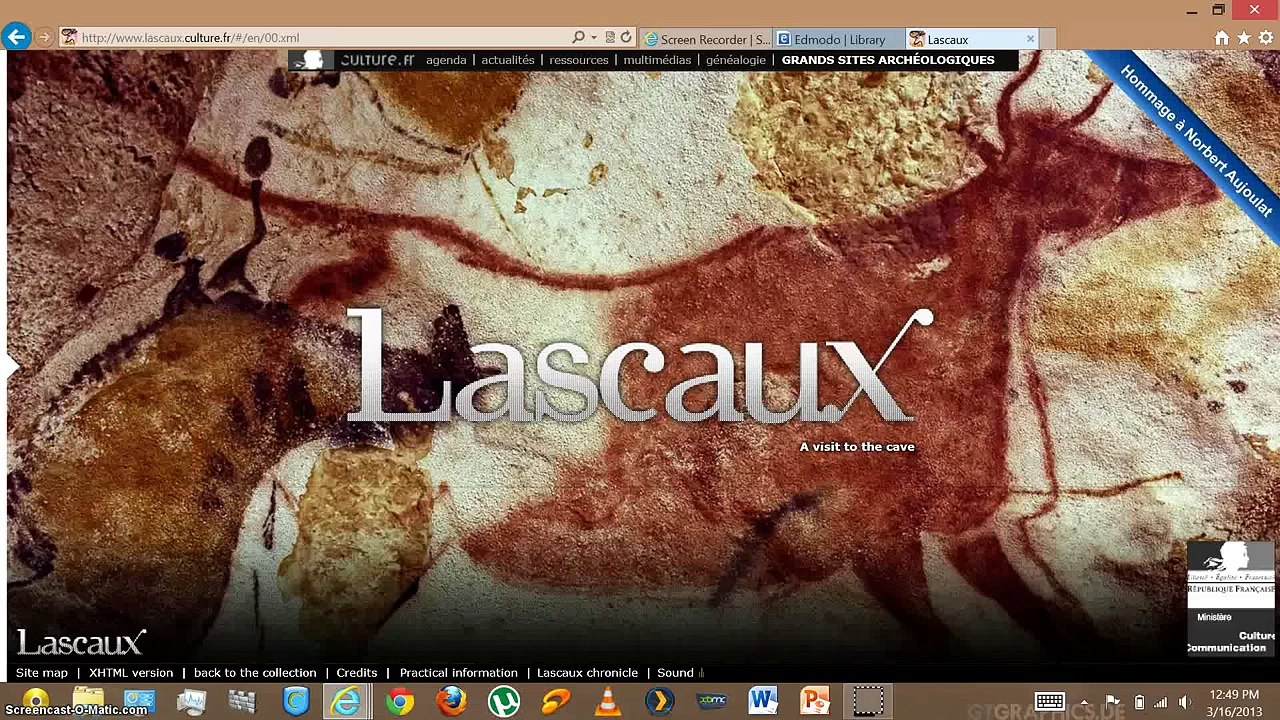Screen dimensions: 1280x720
Task: Open Microsoft Word from taskbar
Action: (x=763, y=702)
